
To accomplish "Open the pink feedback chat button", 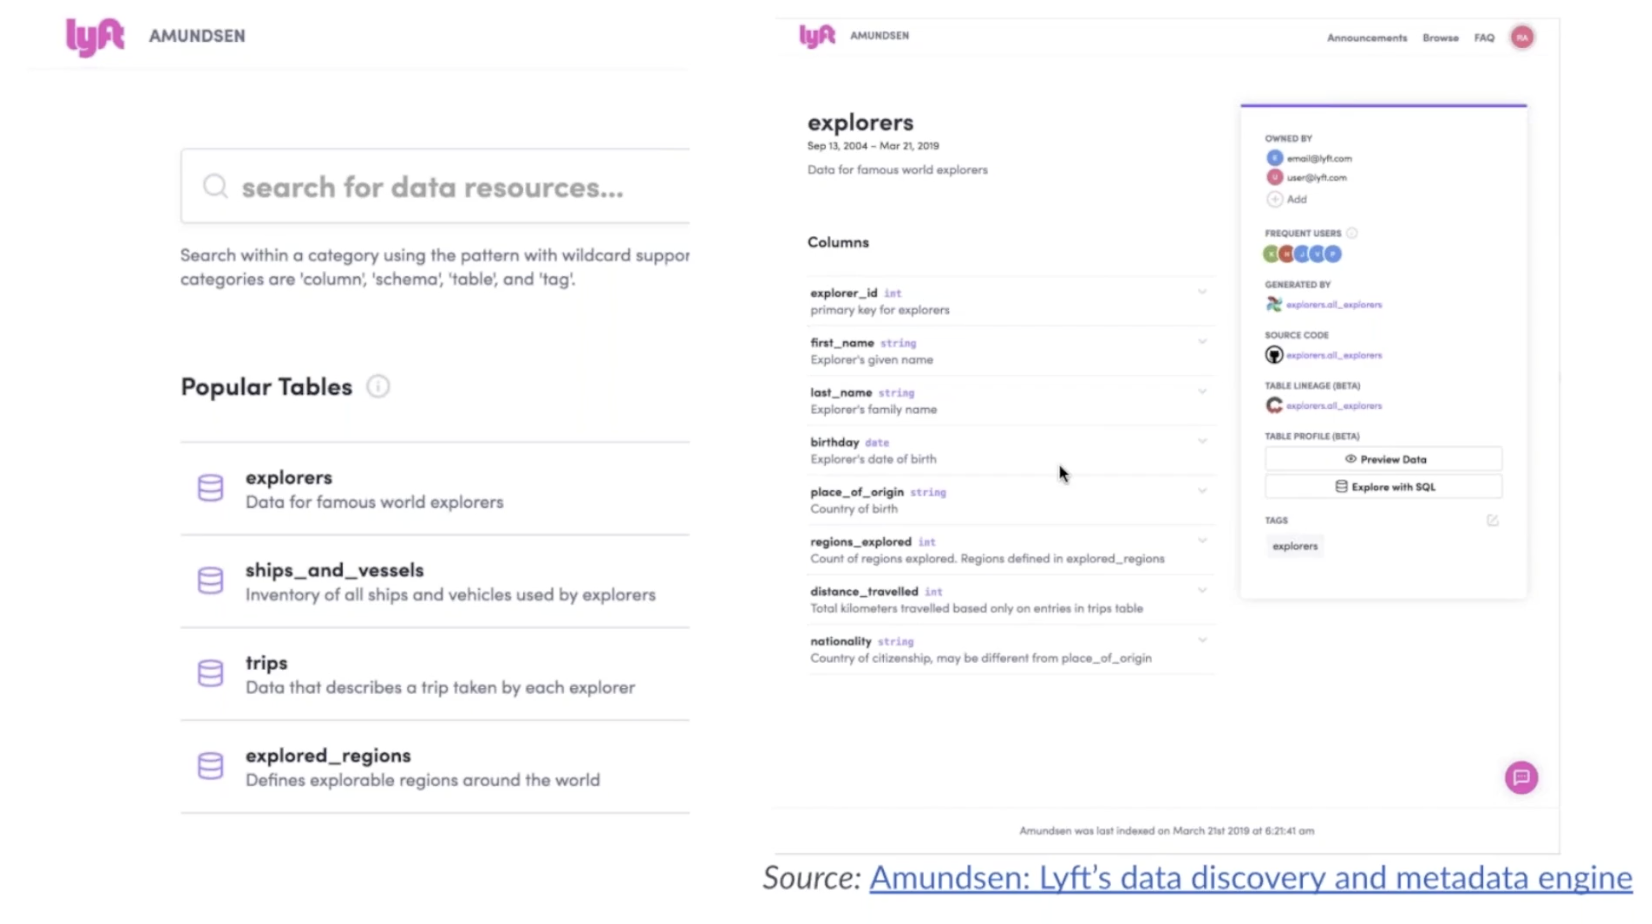I will [x=1521, y=777].
